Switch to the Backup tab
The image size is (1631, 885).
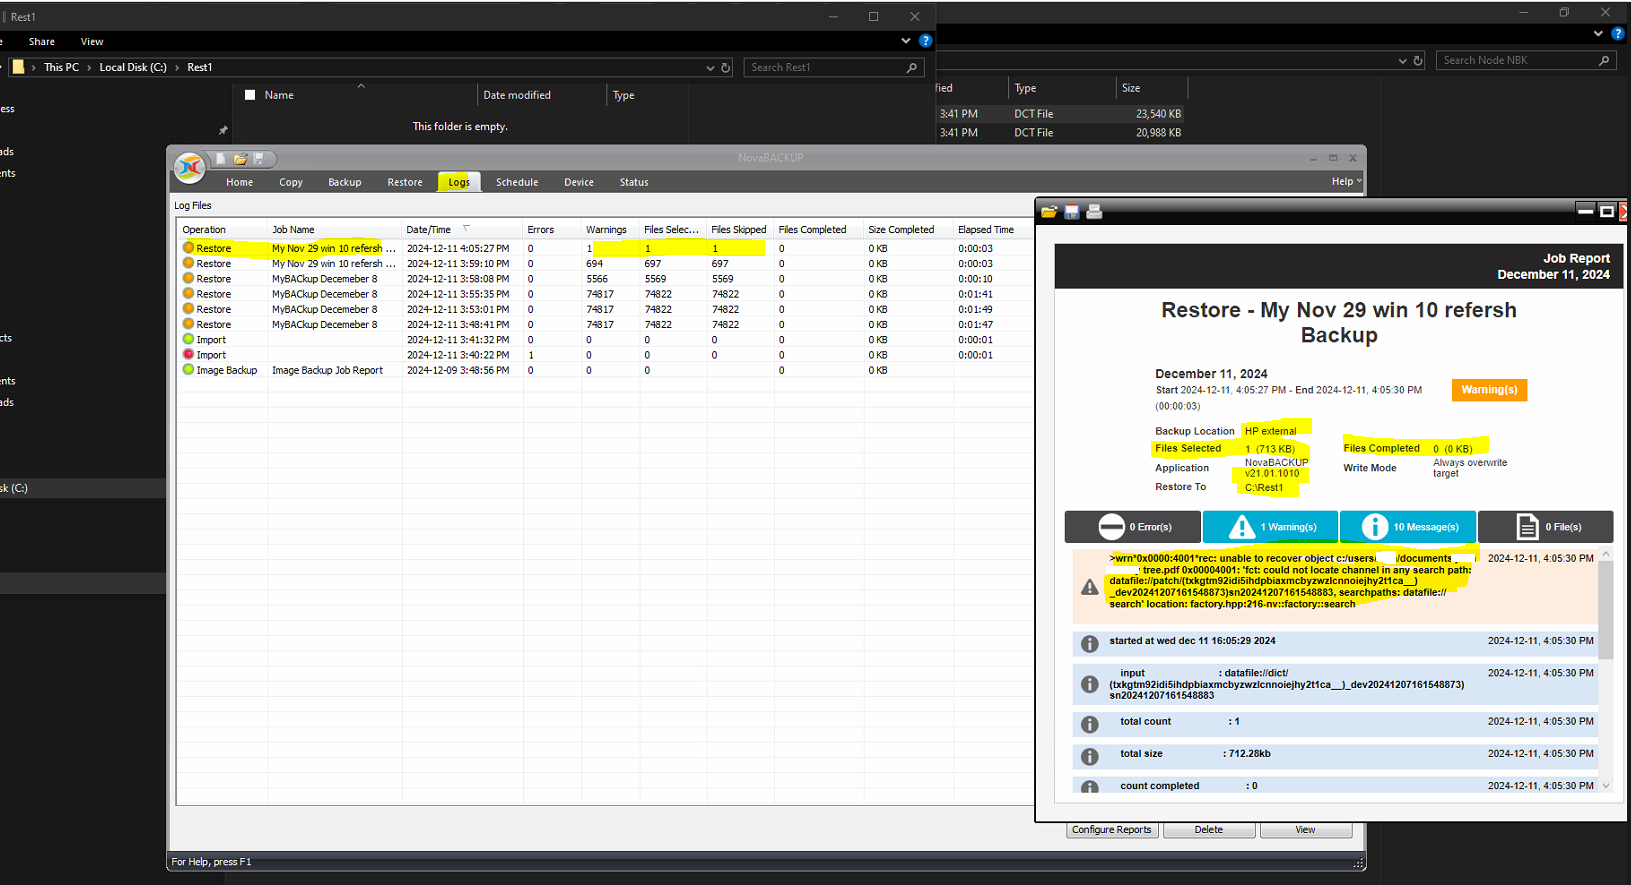pos(345,182)
